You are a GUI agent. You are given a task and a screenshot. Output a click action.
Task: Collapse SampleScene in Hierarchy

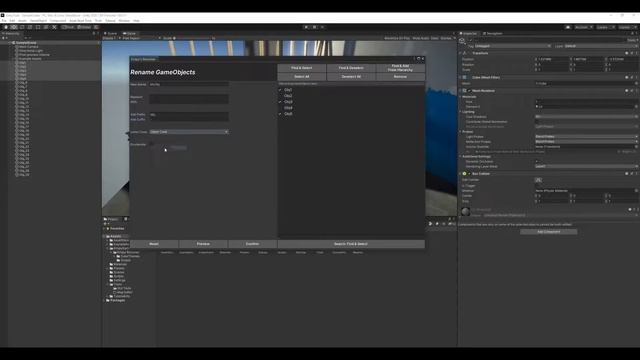tap(10, 42)
